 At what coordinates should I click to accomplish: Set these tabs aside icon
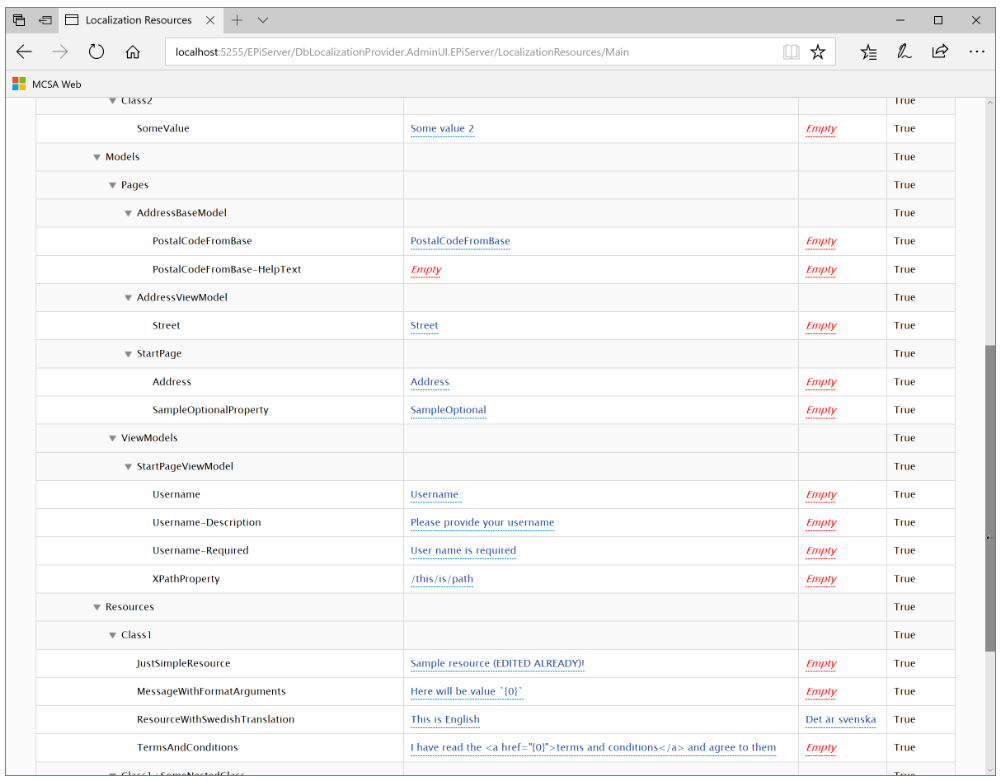45,20
